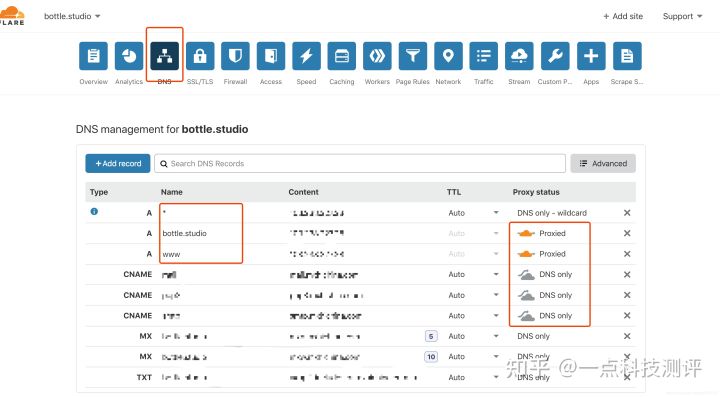Delete the first CNAME record

click(x=627, y=274)
